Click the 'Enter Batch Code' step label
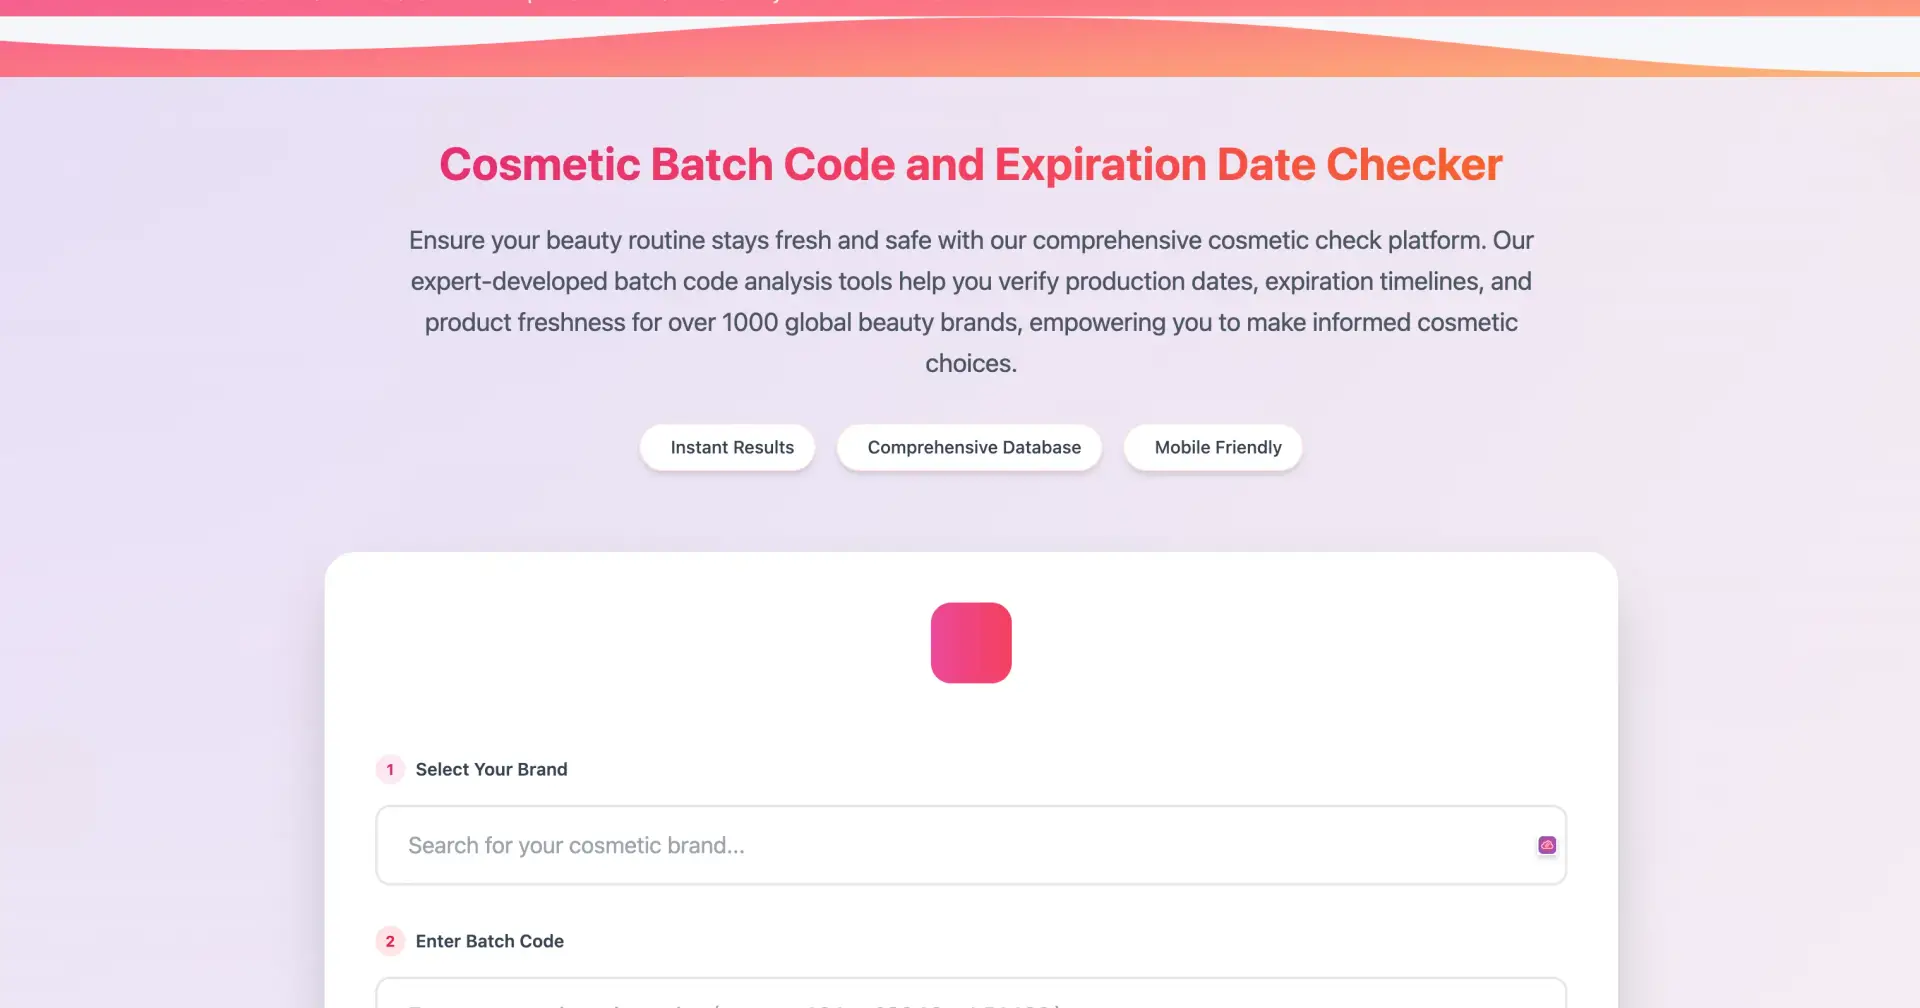 tap(489, 941)
